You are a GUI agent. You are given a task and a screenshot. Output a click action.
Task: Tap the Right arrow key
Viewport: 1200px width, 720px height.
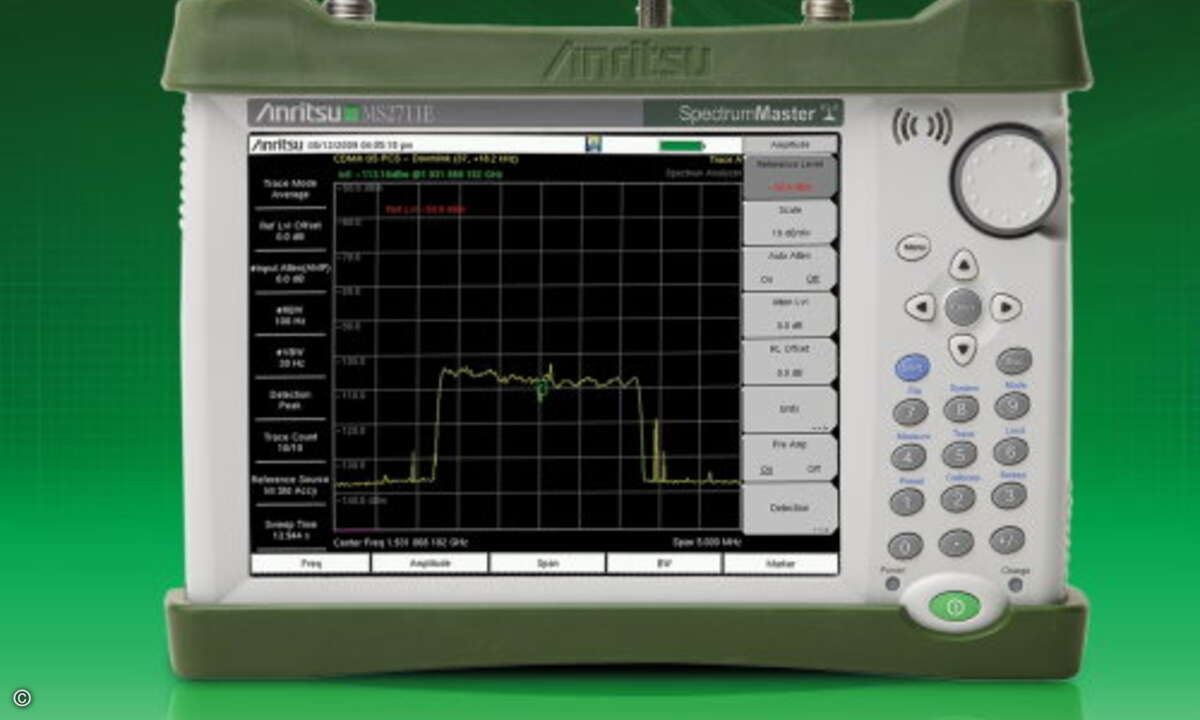1006,307
